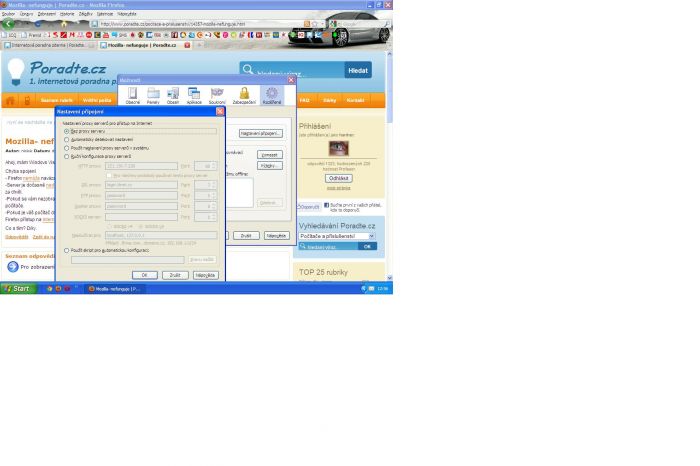Click magnifier icon in Poradte.cz header search
Screen dimensions: 700x466
pyautogui.click(x=248, y=70)
